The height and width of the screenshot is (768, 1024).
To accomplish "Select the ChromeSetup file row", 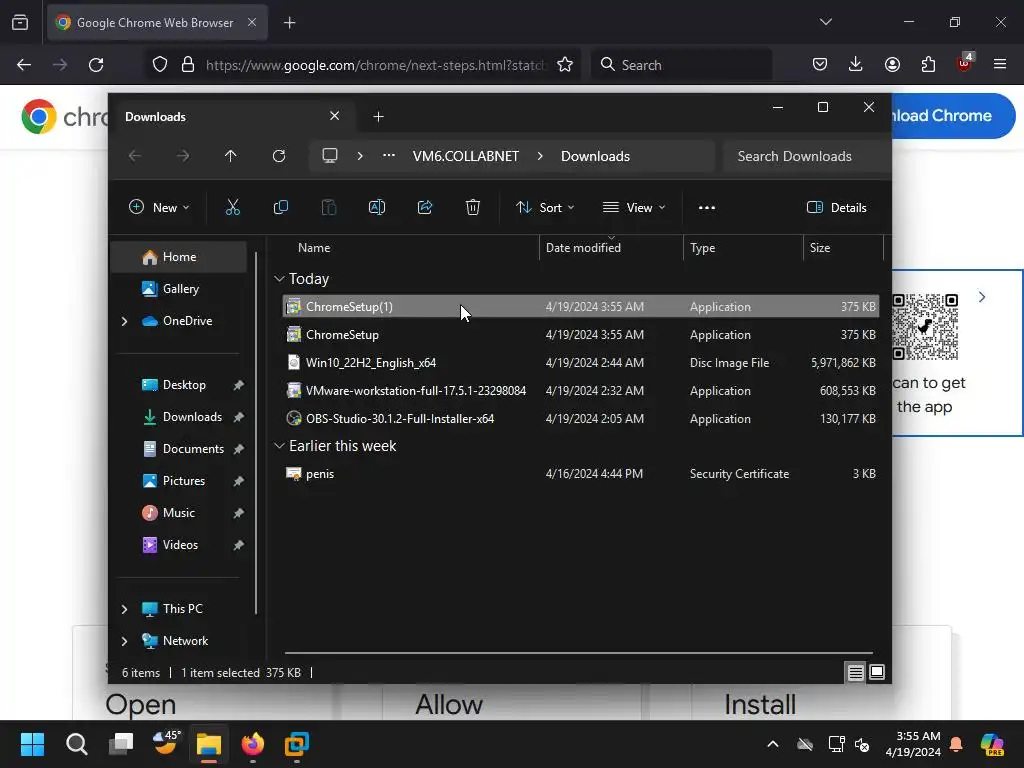I will point(581,334).
